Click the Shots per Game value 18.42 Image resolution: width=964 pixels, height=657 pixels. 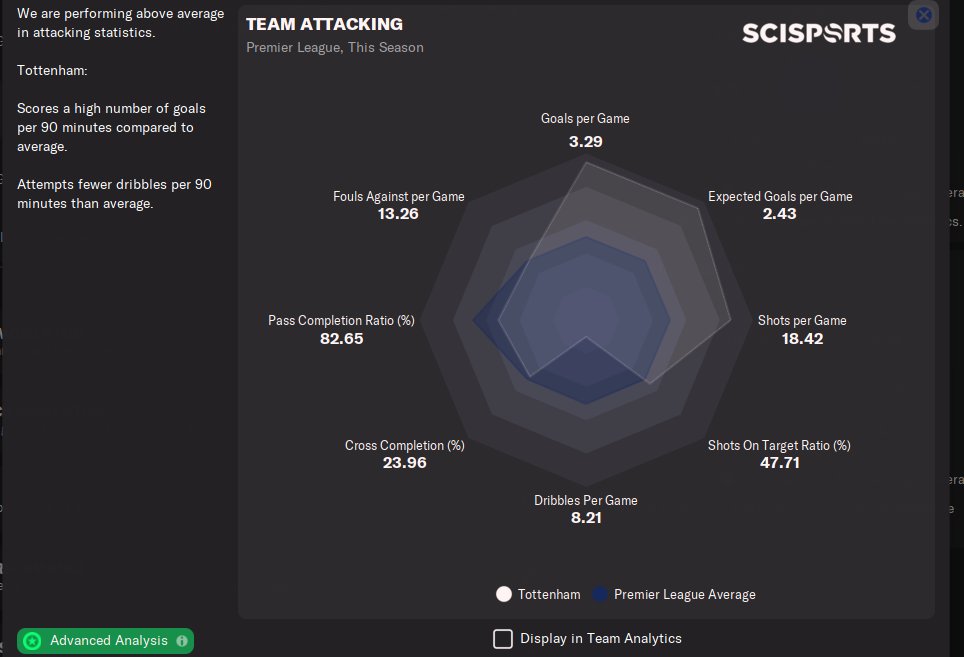coord(802,339)
